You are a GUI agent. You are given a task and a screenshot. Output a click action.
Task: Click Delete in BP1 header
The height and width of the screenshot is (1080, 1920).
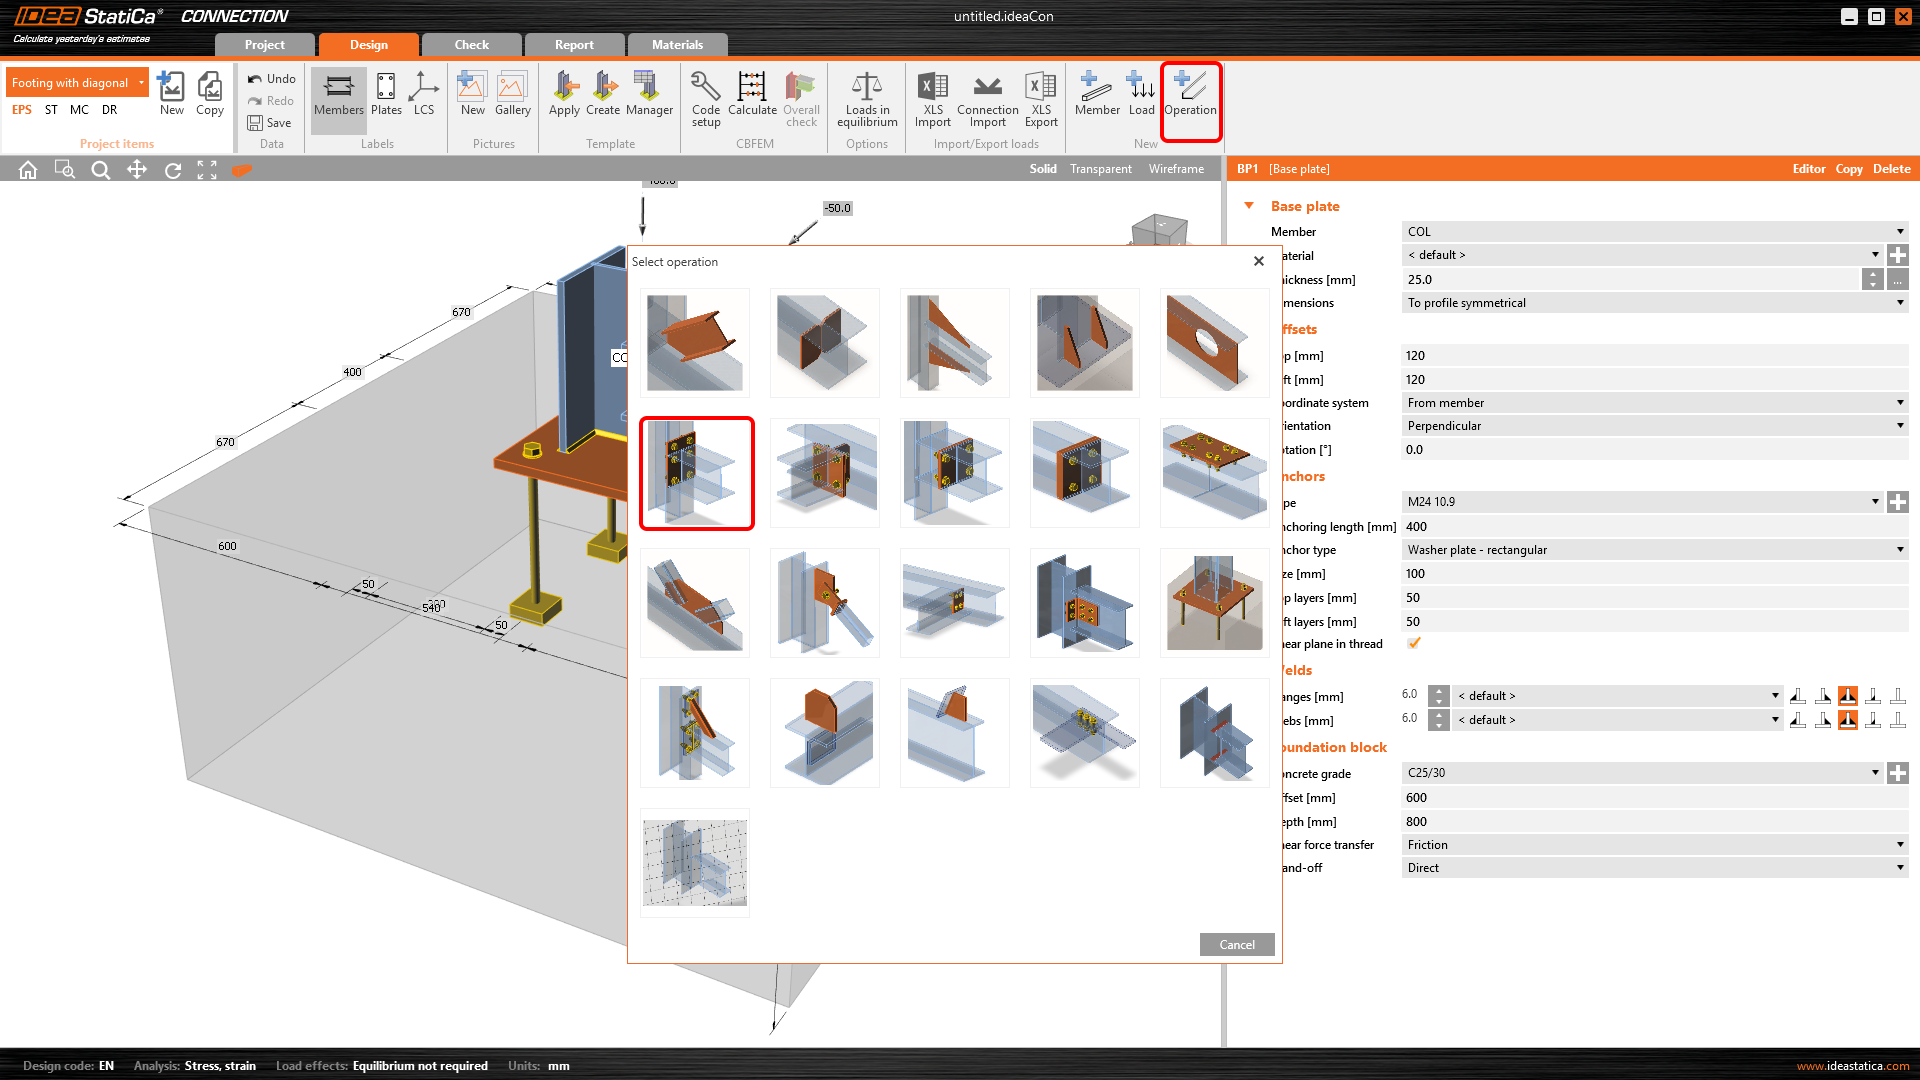(x=1891, y=169)
